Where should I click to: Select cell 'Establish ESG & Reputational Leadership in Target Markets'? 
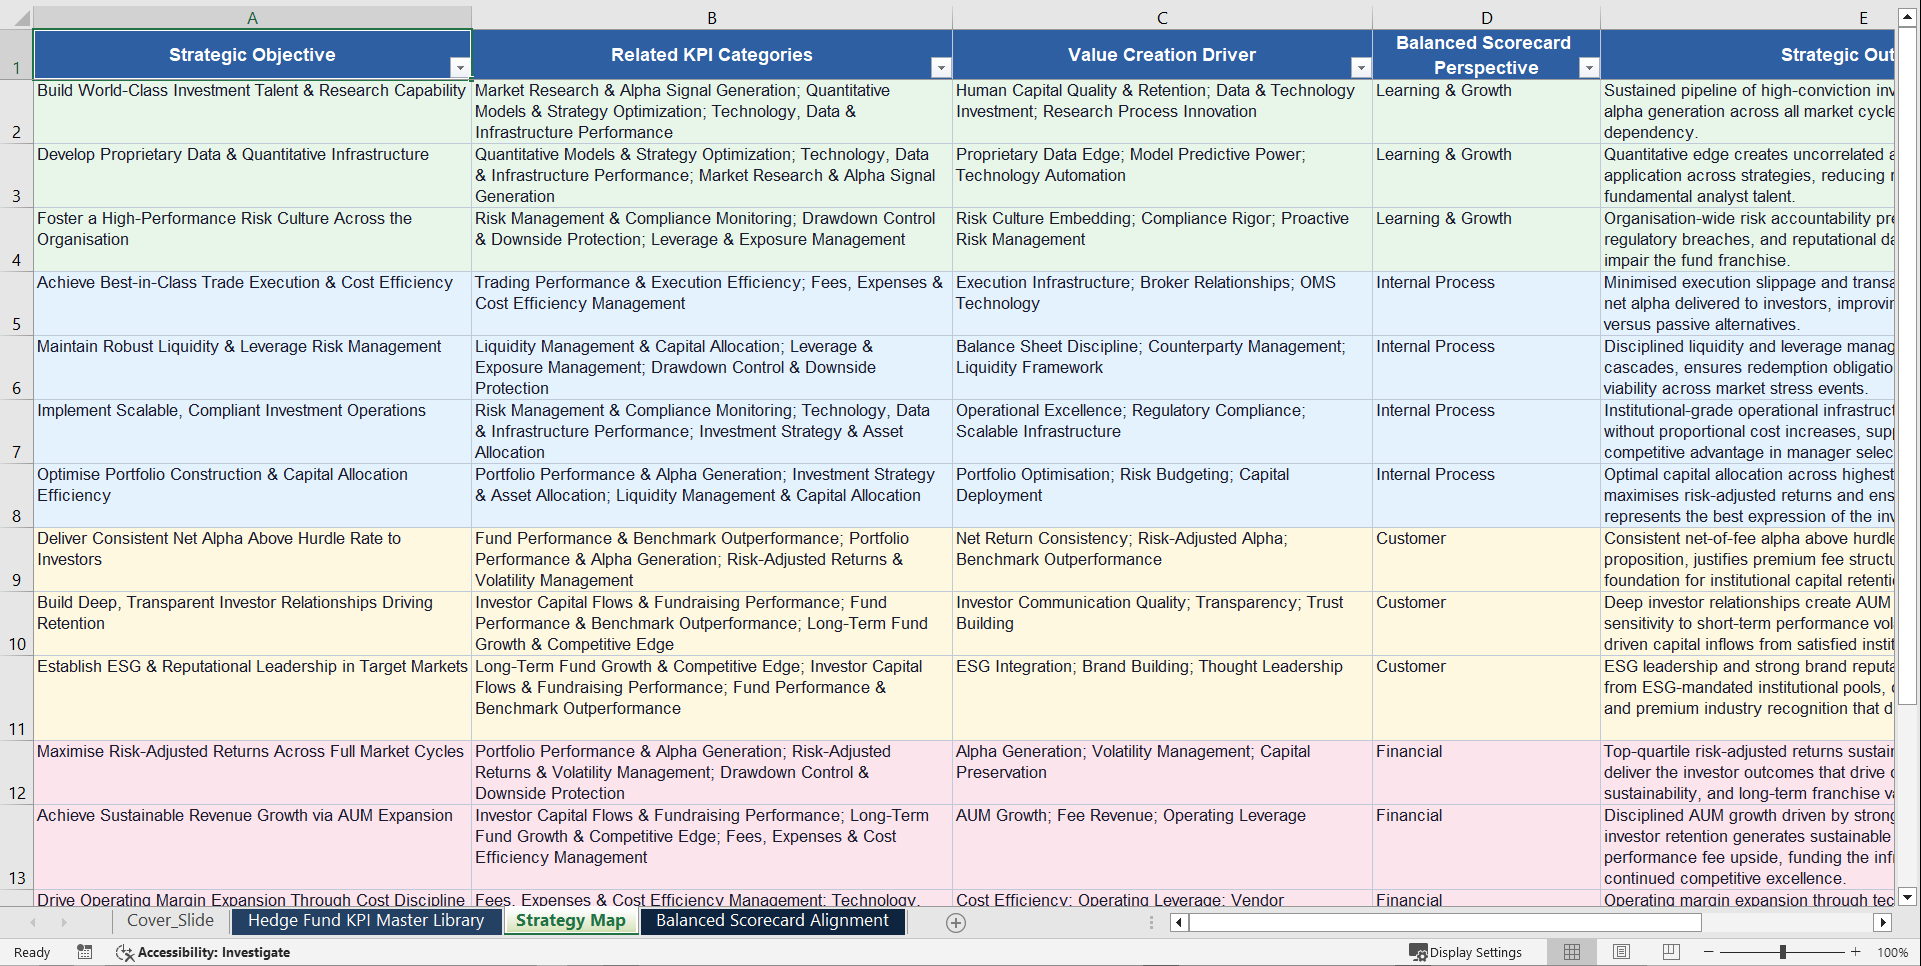pyautogui.click(x=252, y=698)
